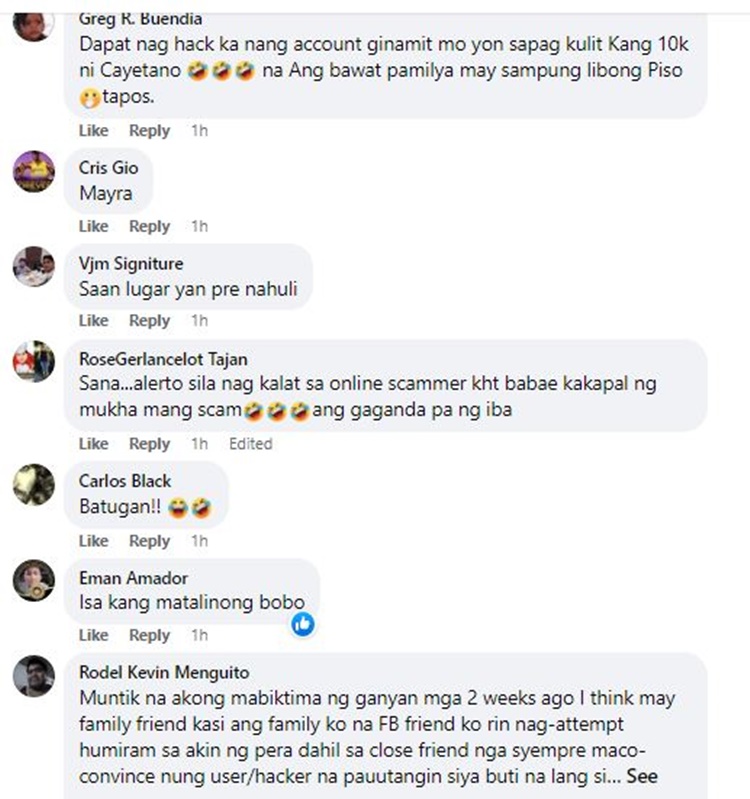Reply to Eman Amador's comment
Viewport: 750px width, 799px height.
(149, 635)
